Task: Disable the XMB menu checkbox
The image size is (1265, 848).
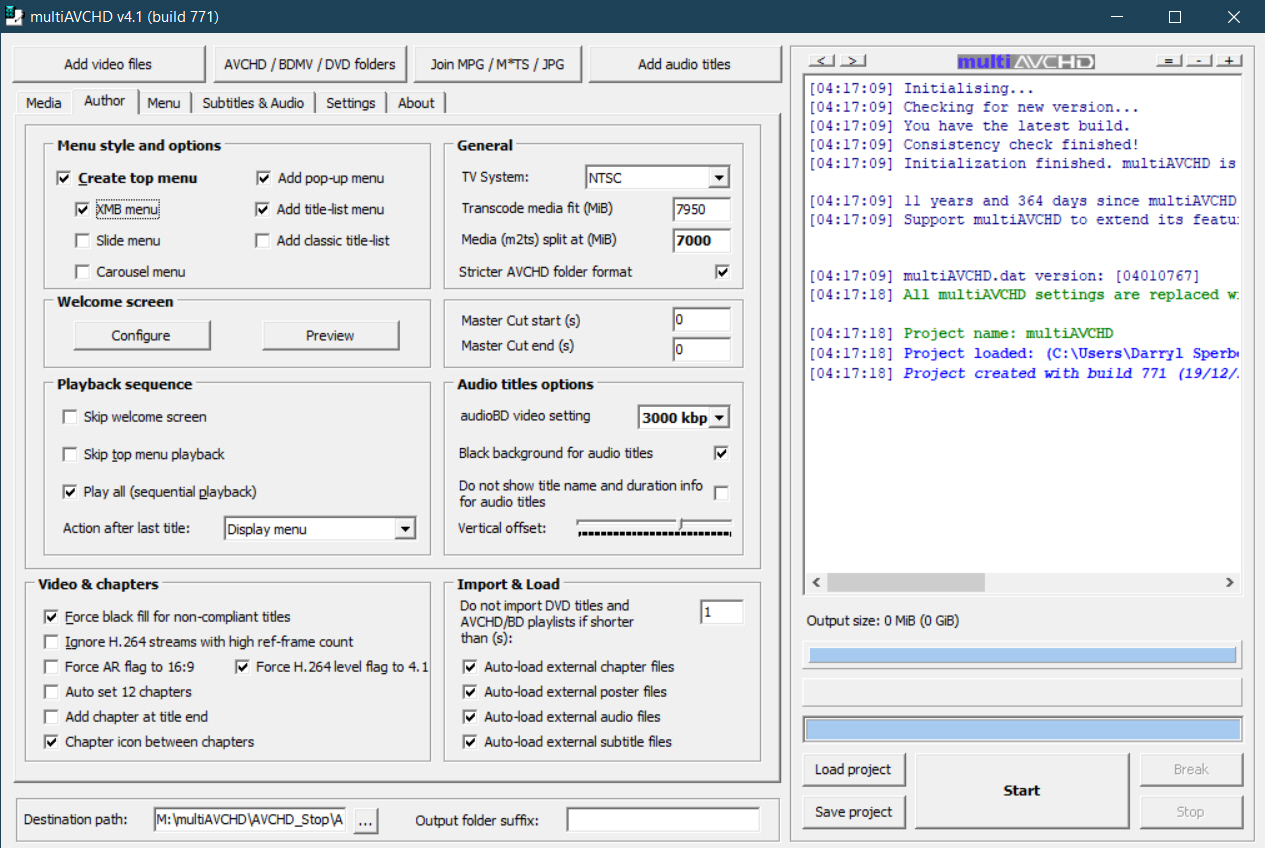Action: [82, 210]
